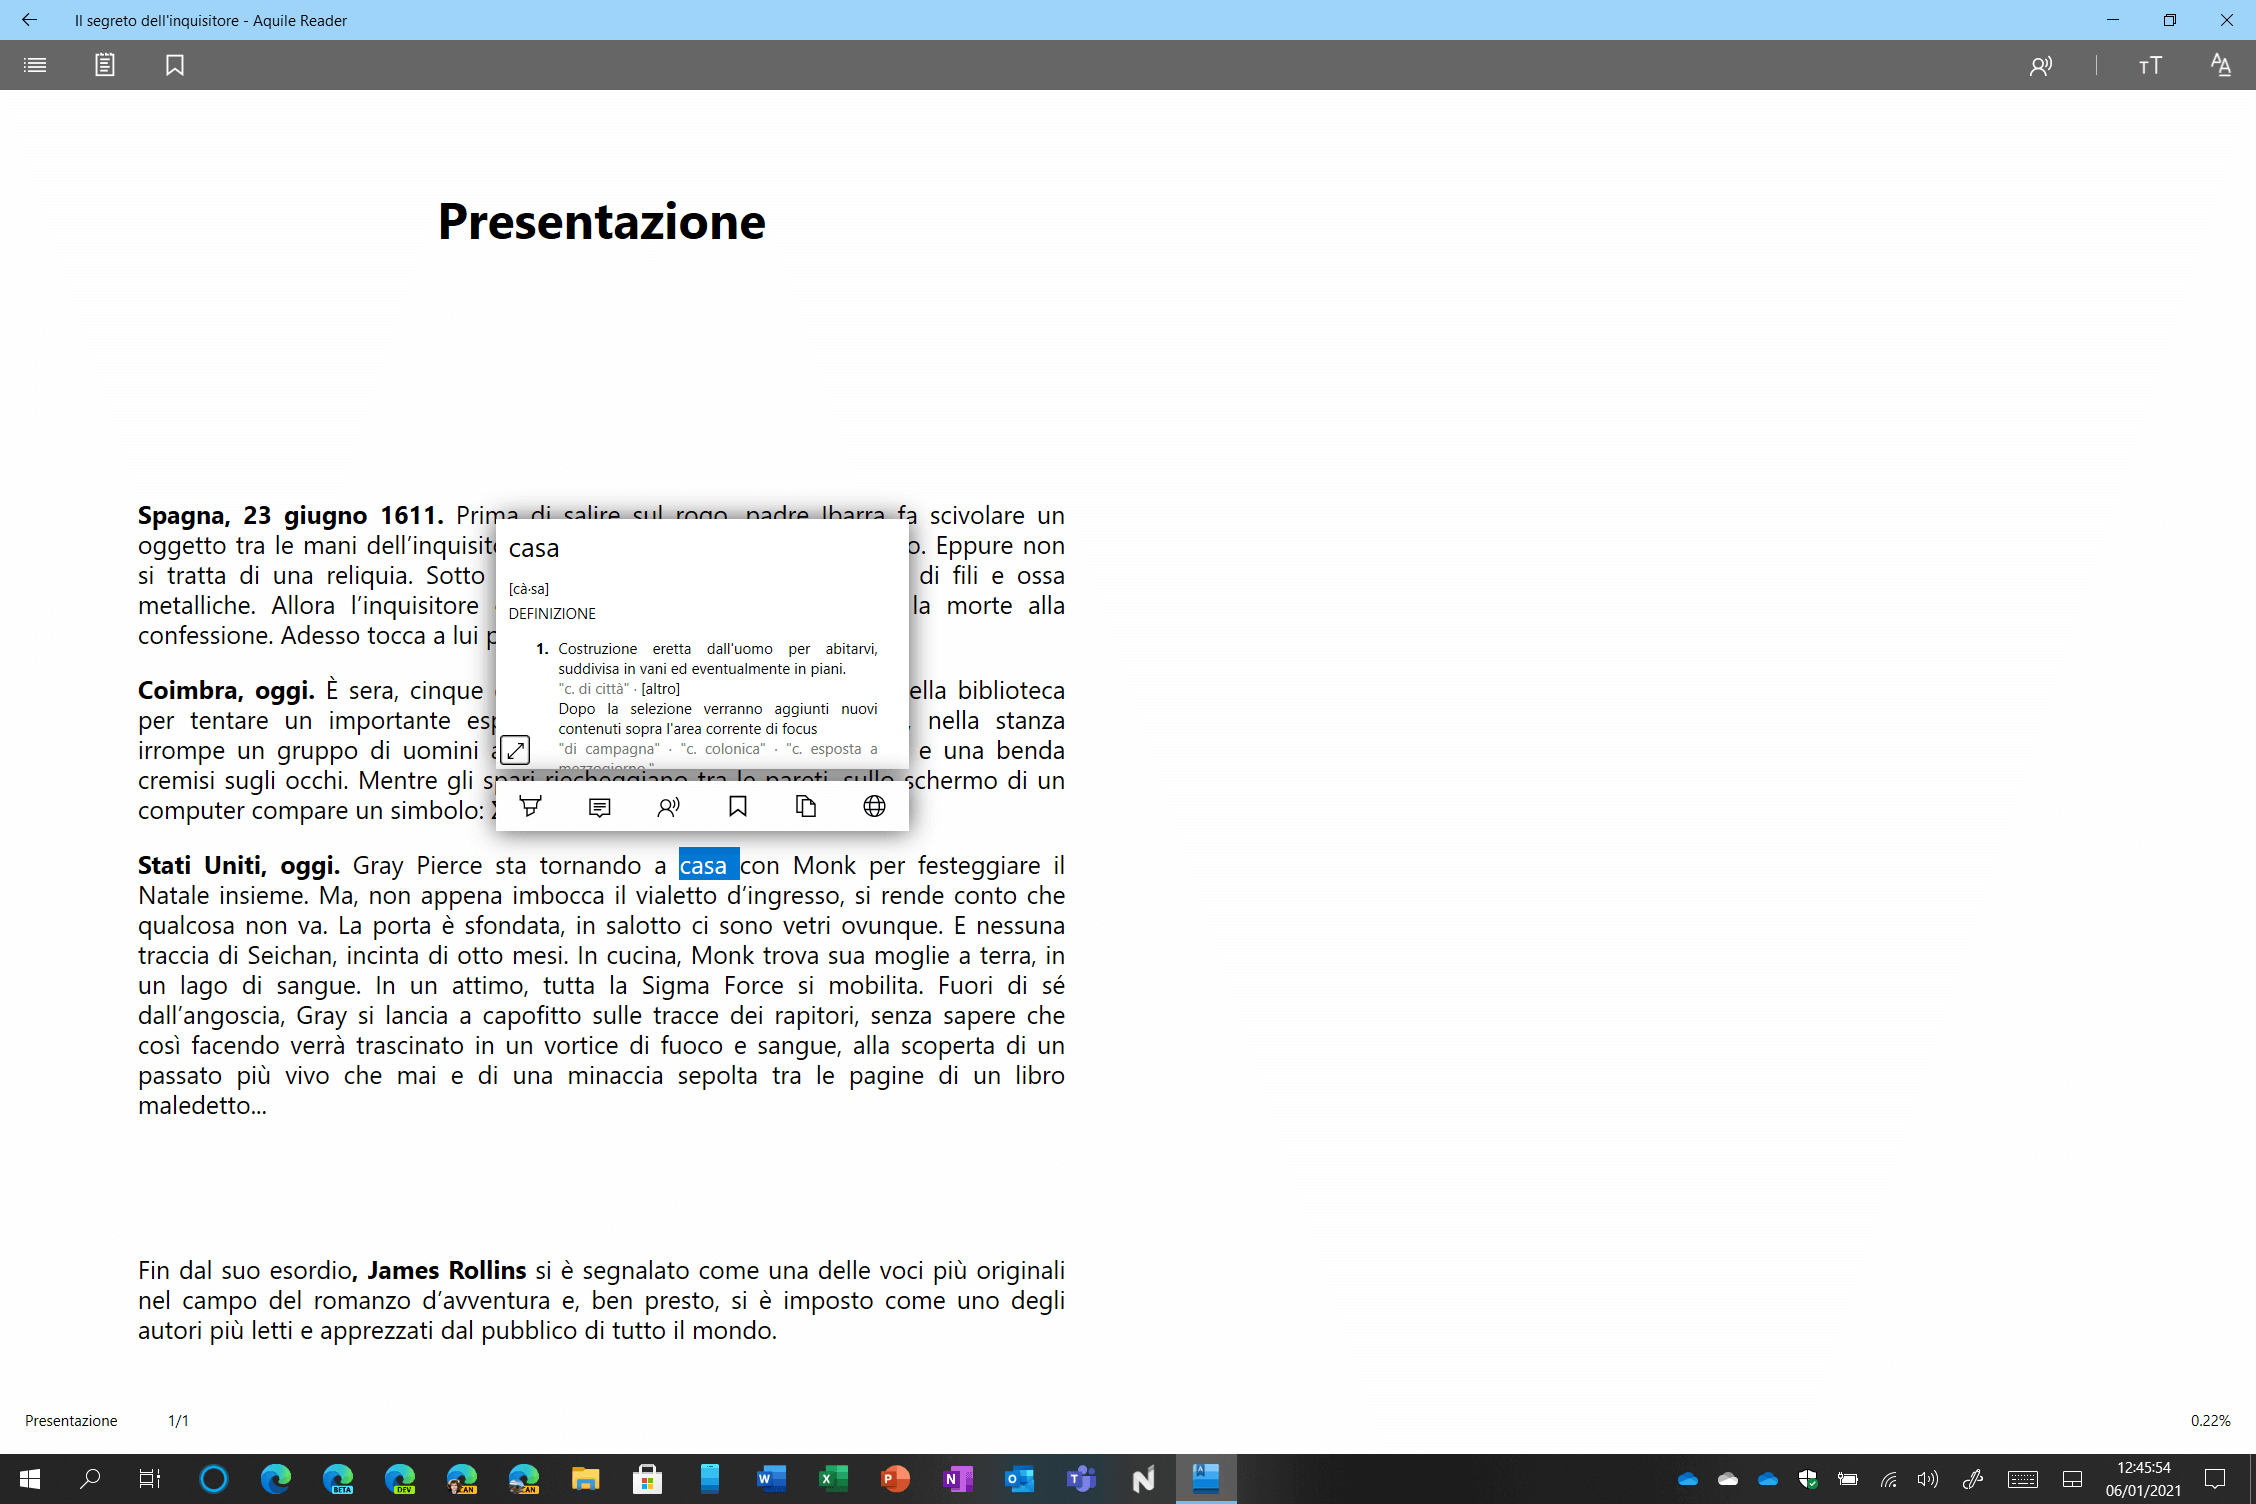Click the highlighted word 'casa' in text
Screen dimensions: 2256x1504
tap(708, 865)
